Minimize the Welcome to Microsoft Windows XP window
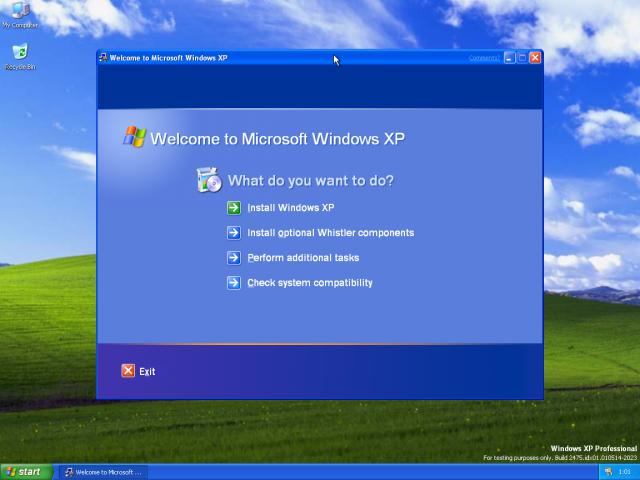 509,58
